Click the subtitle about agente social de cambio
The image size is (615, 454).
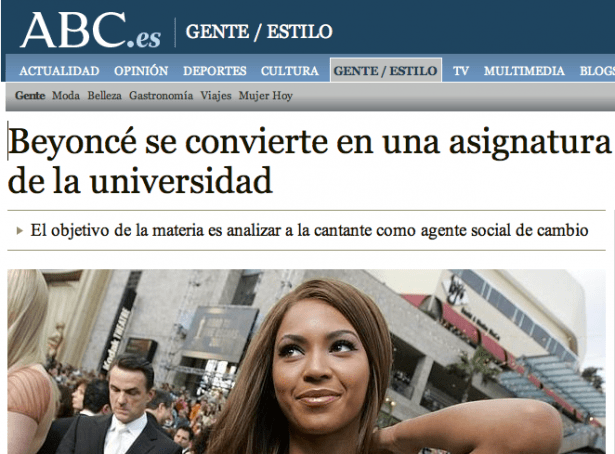tap(309, 231)
